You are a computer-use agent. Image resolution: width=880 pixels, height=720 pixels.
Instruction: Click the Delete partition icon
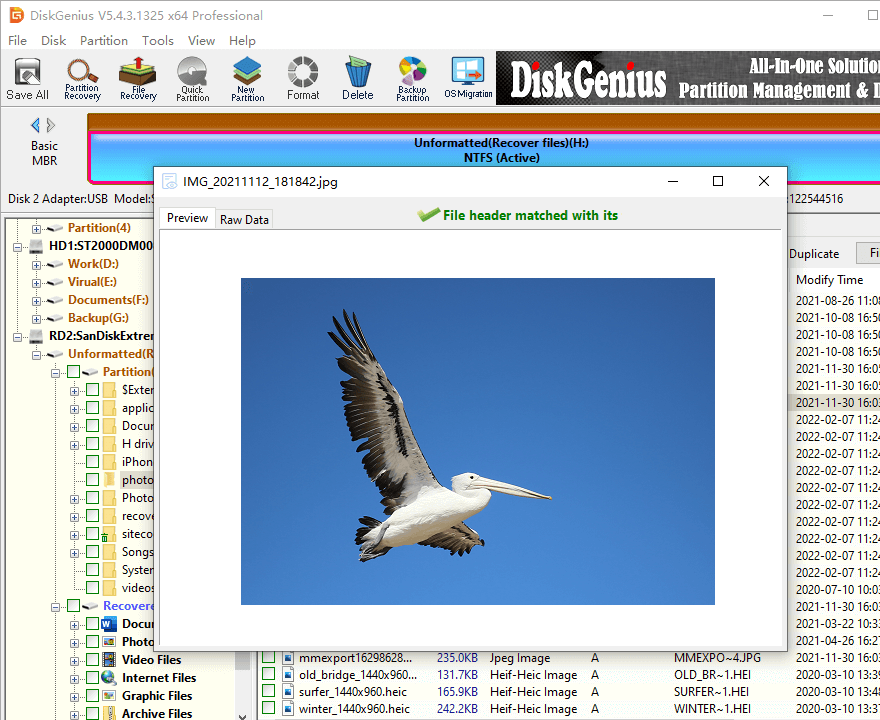click(357, 78)
